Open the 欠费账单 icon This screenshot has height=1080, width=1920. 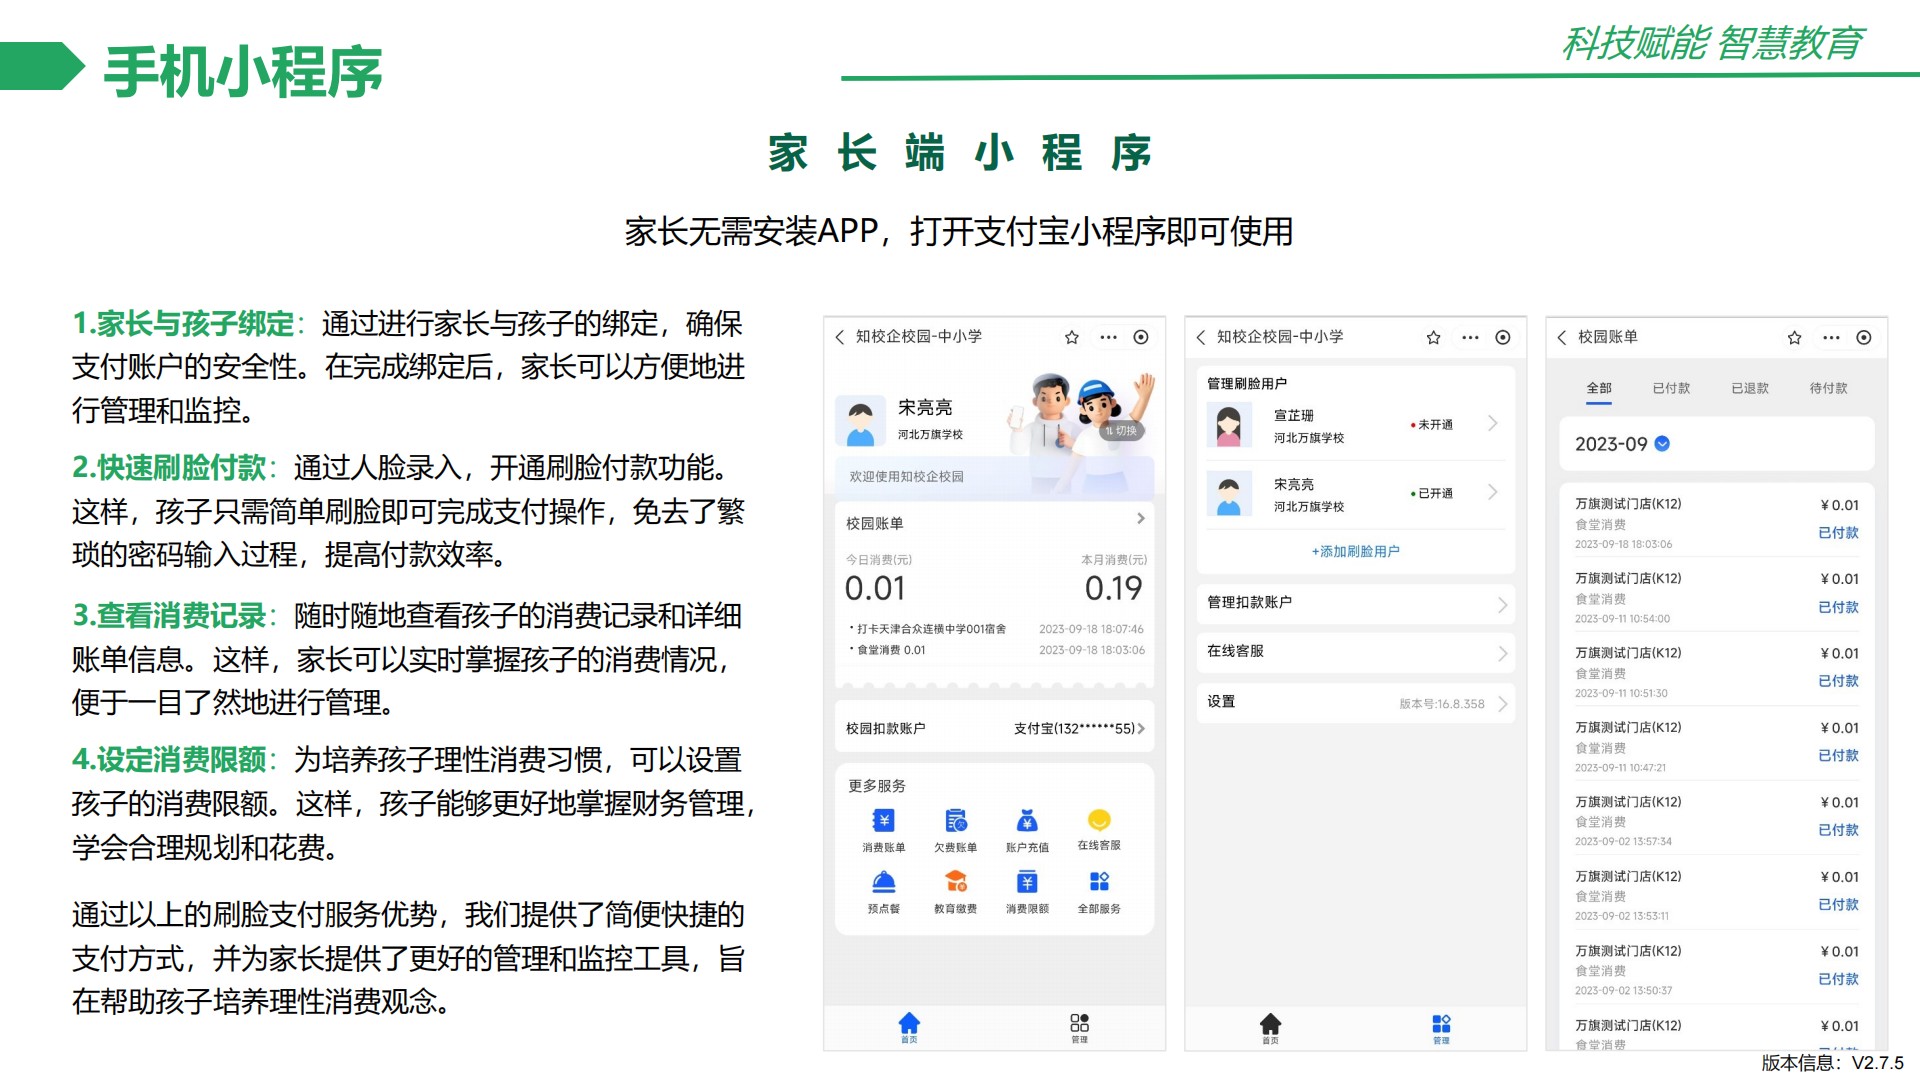tap(955, 822)
